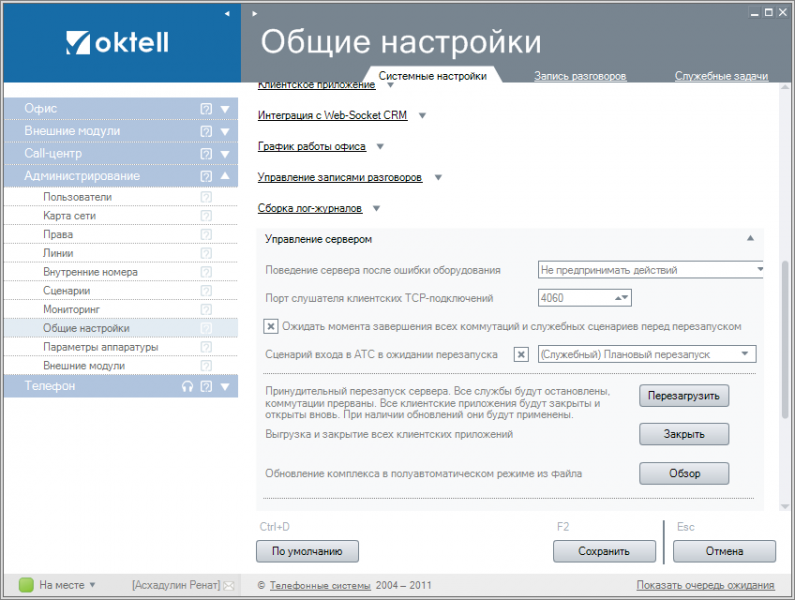Expand Телефон section arrow
The image size is (795, 600).
225,387
